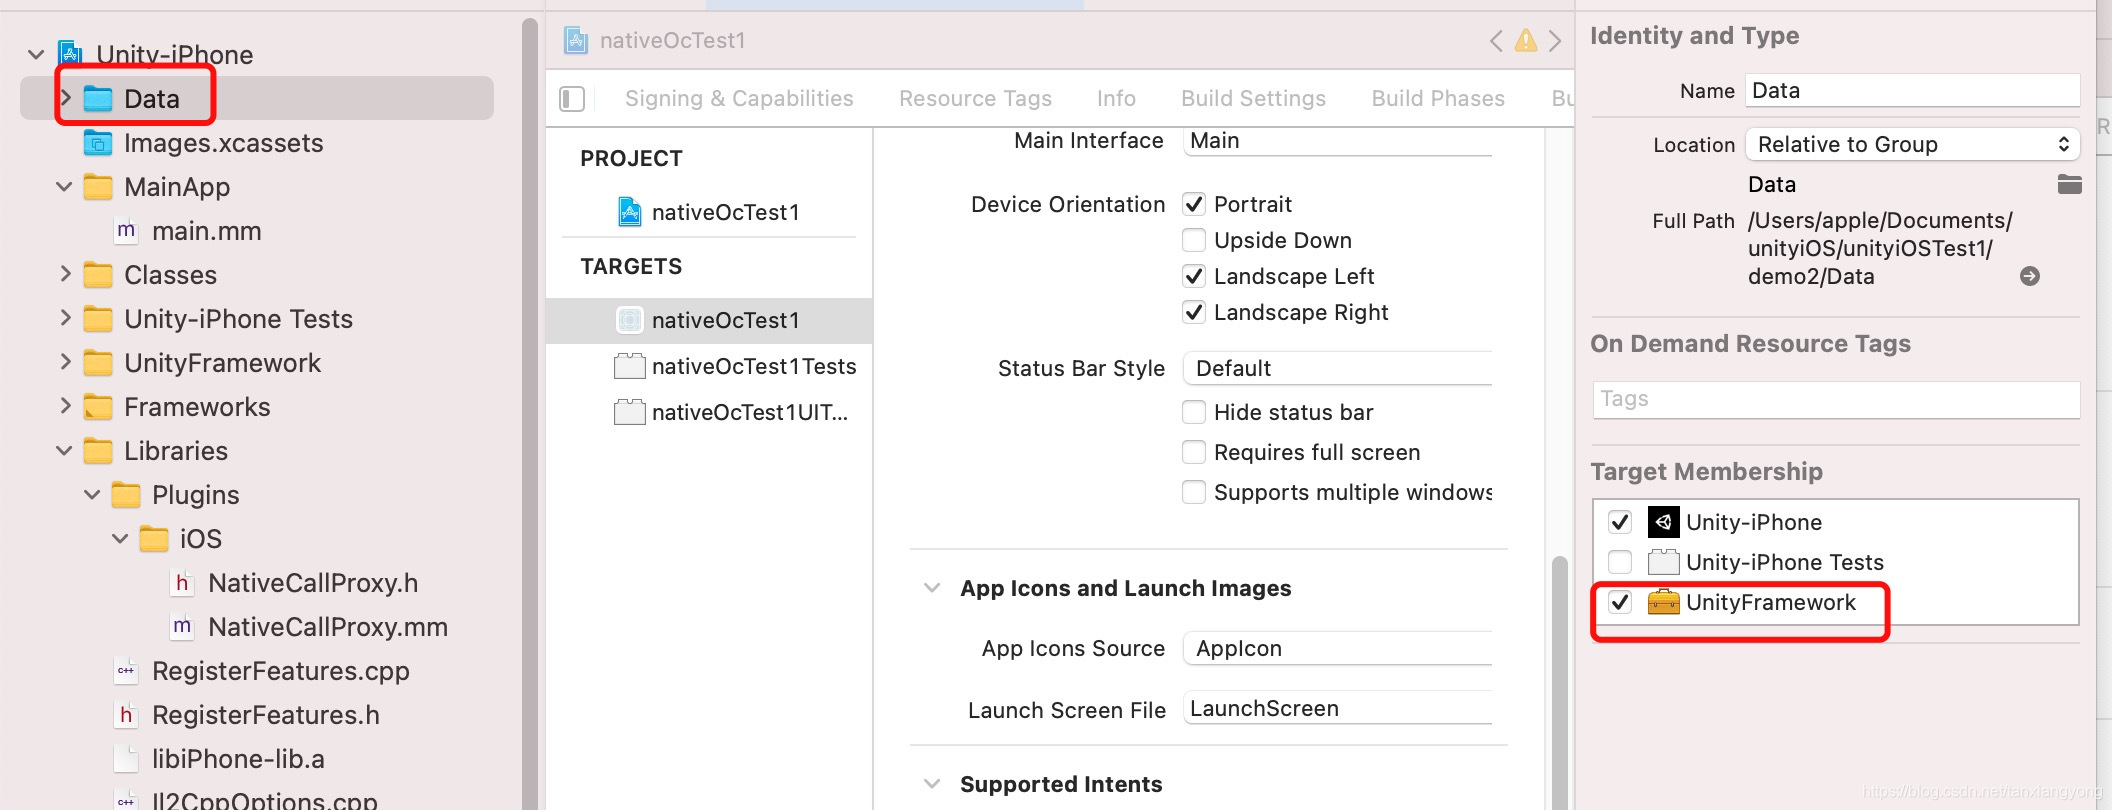2112x810 pixels.
Task: Edit the Name field containing Data
Action: click(1912, 90)
